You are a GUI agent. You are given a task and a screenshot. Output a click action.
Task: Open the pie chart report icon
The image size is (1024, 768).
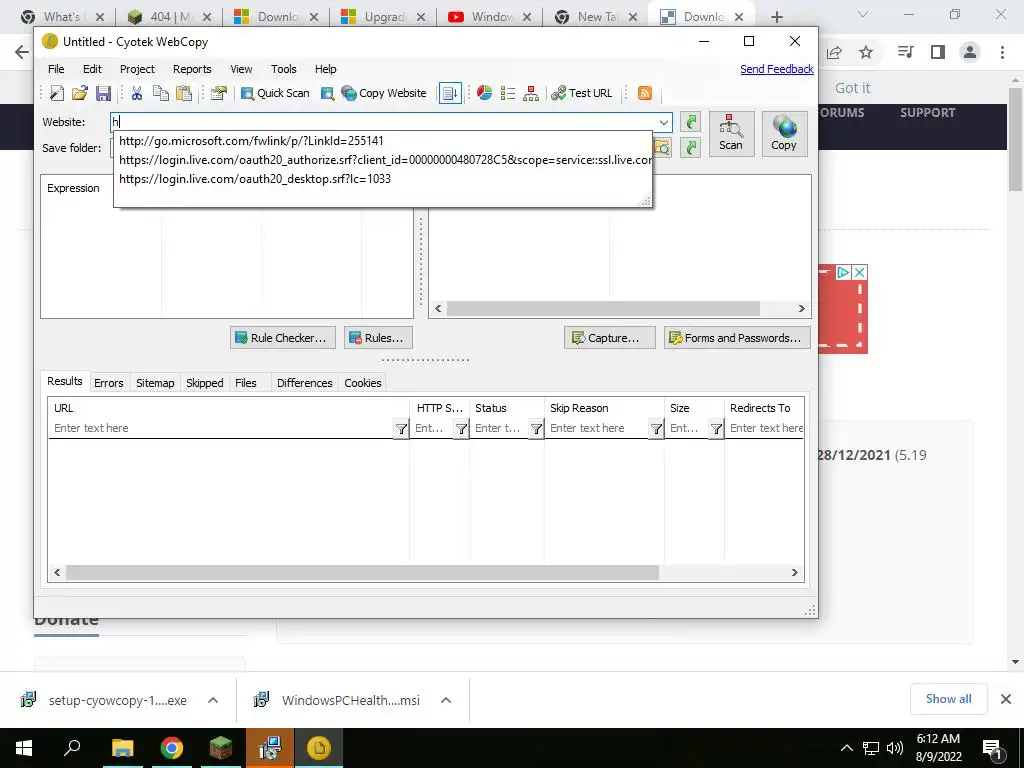484,93
